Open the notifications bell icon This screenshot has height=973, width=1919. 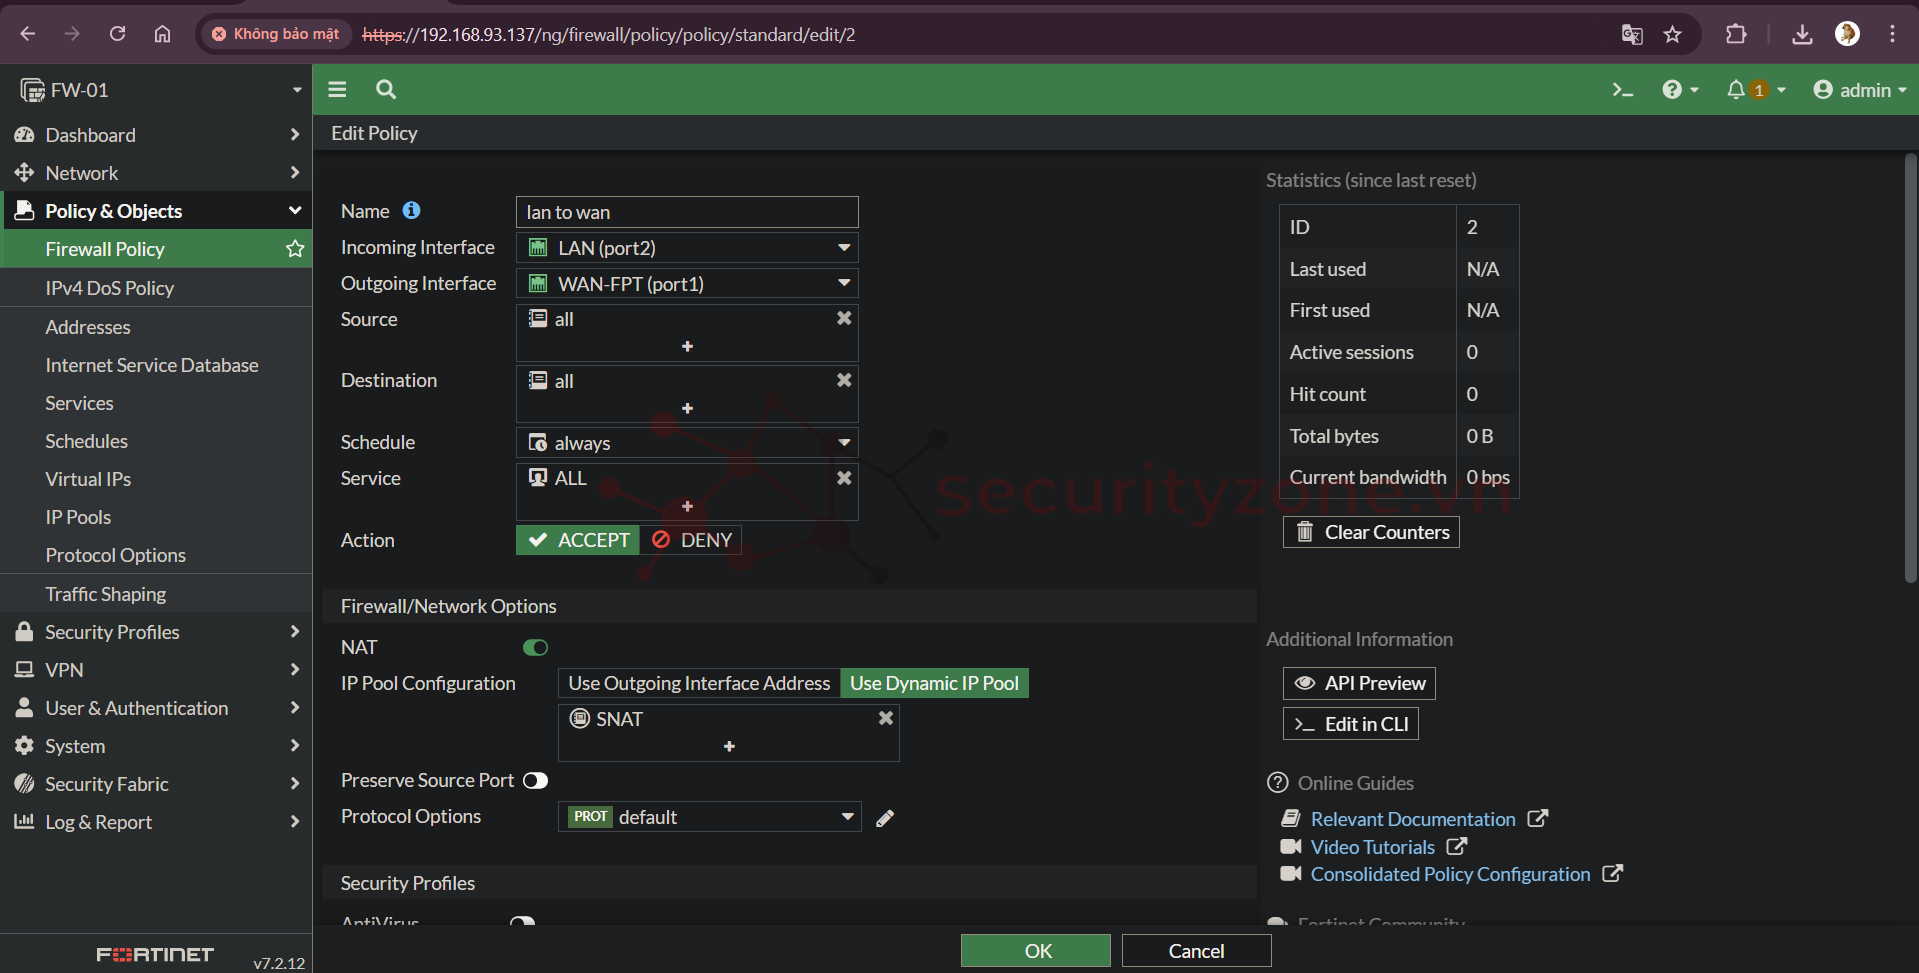point(1736,90)
